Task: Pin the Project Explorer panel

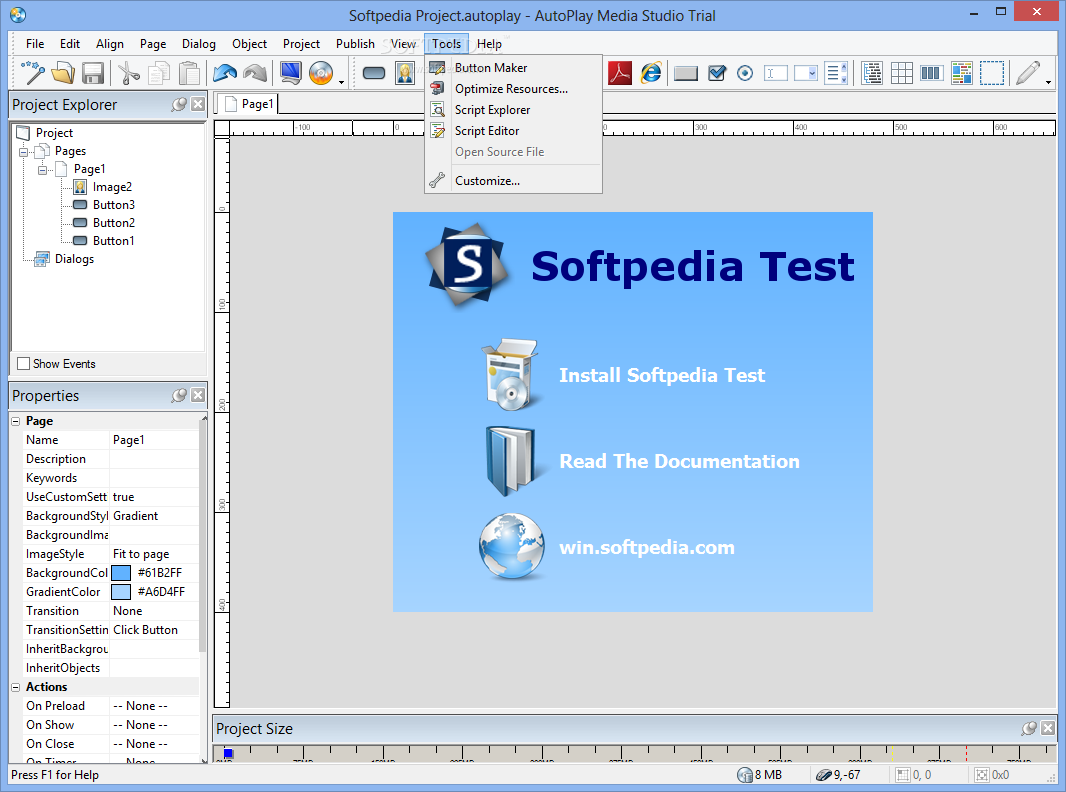Action: click(x=179, y=105)
